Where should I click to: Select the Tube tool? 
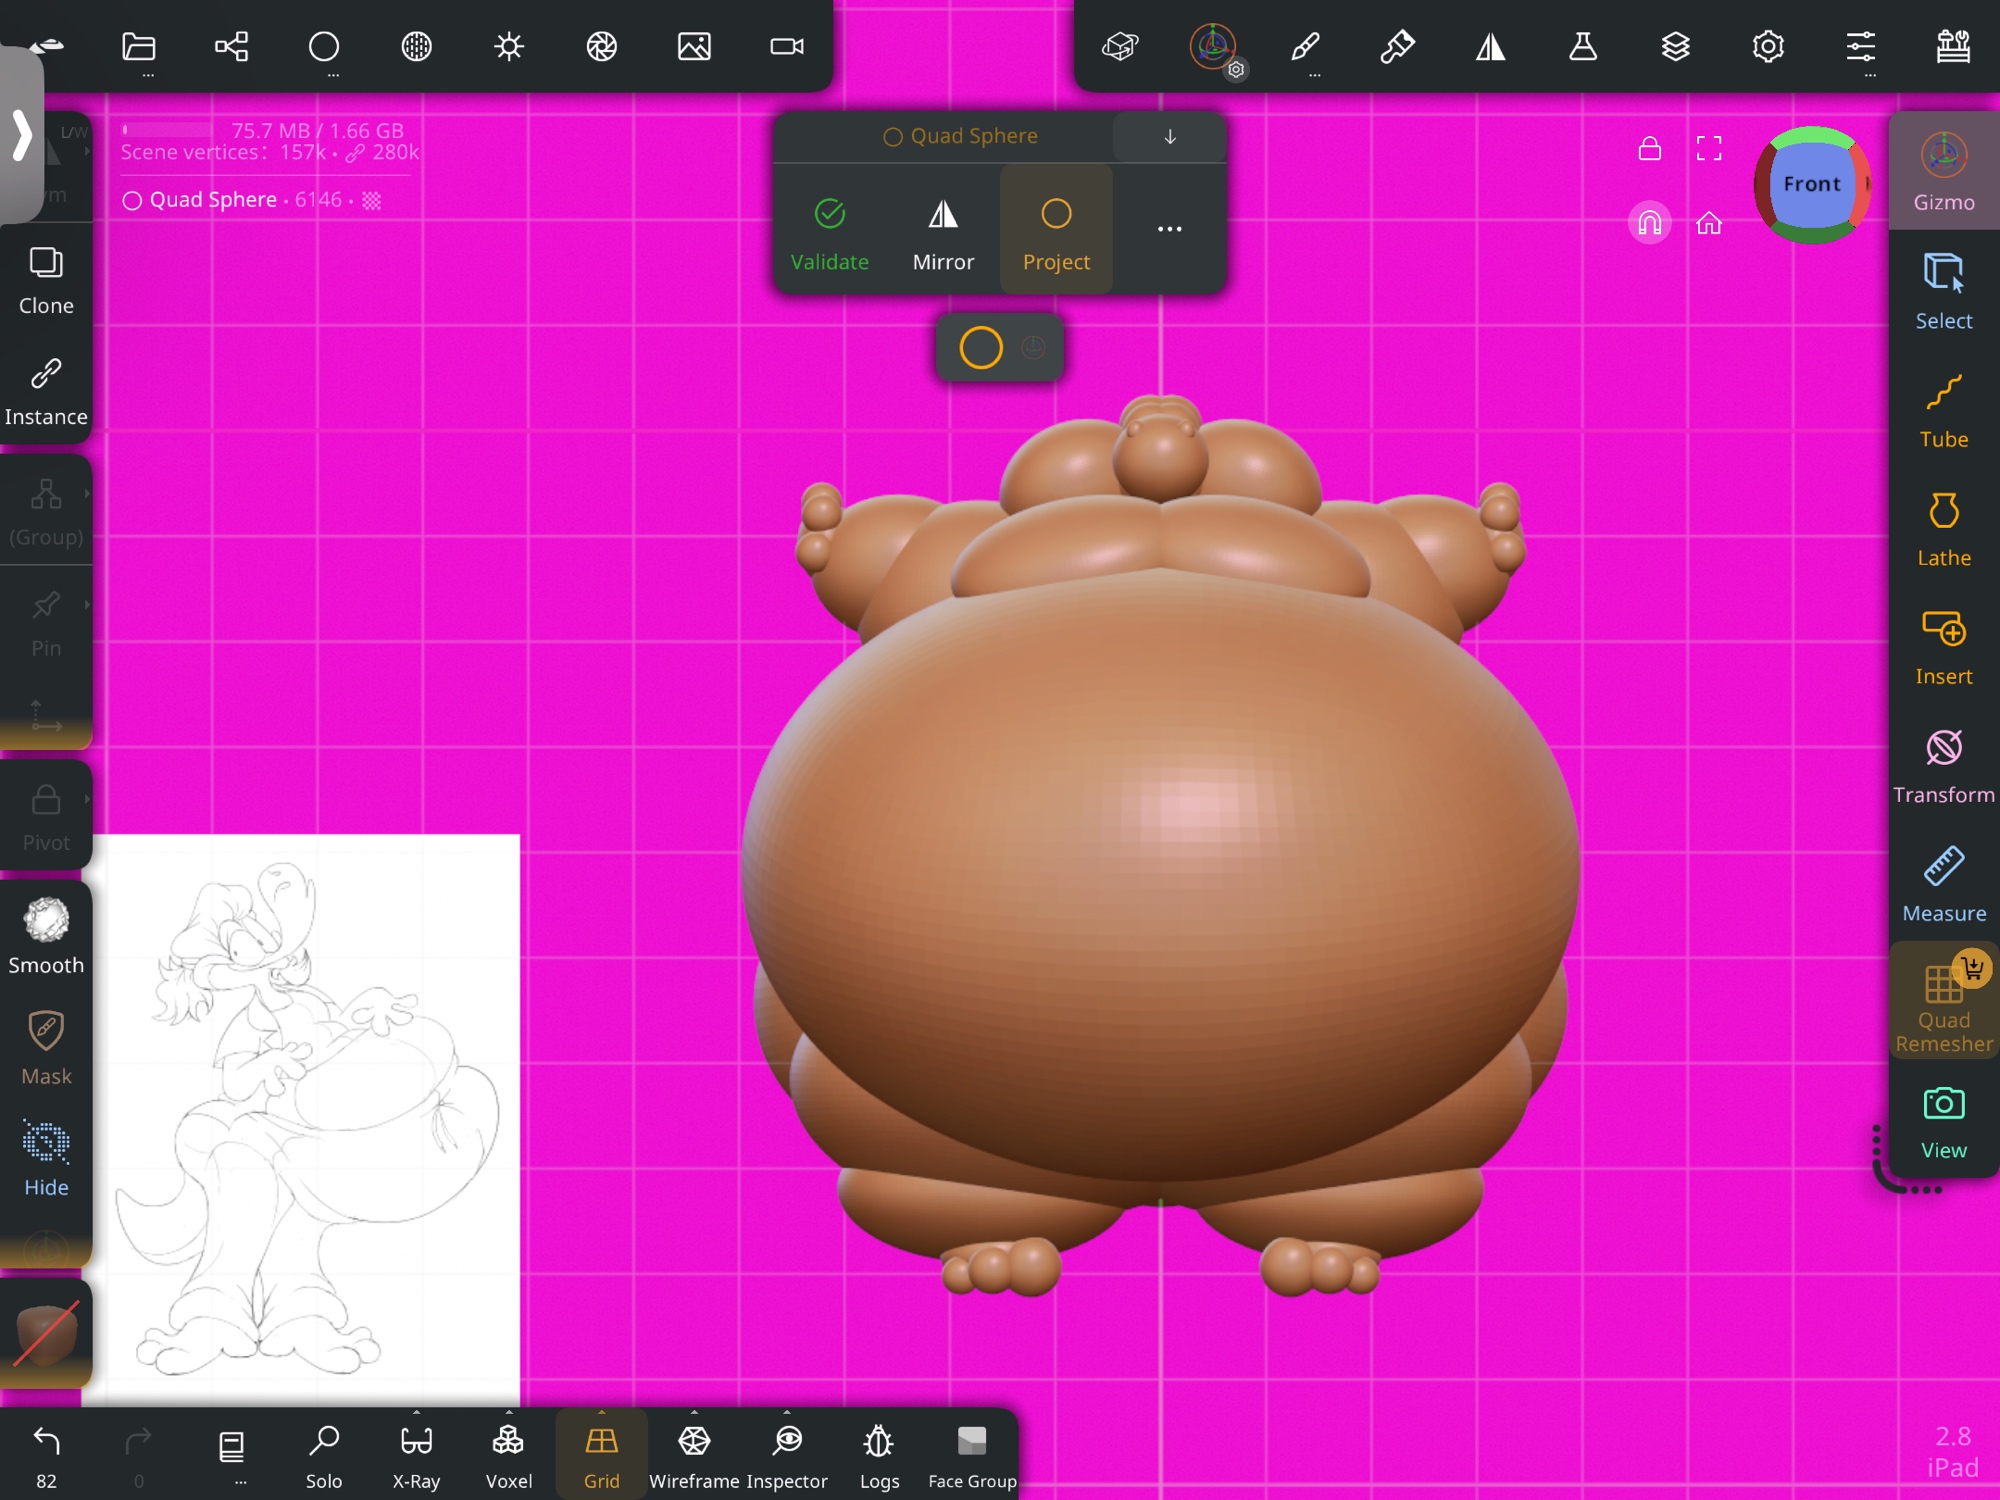(x=1943, y=411)
